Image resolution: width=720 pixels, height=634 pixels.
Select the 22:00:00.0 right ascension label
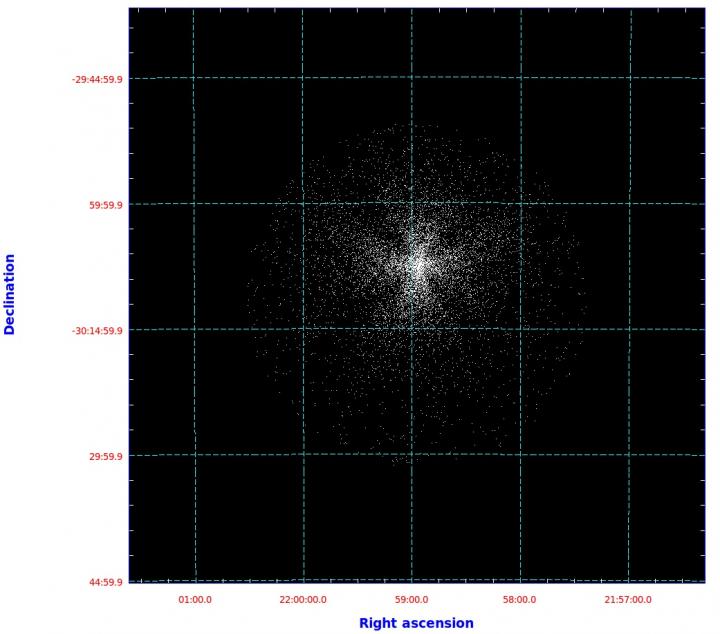[x=303, y=600]
